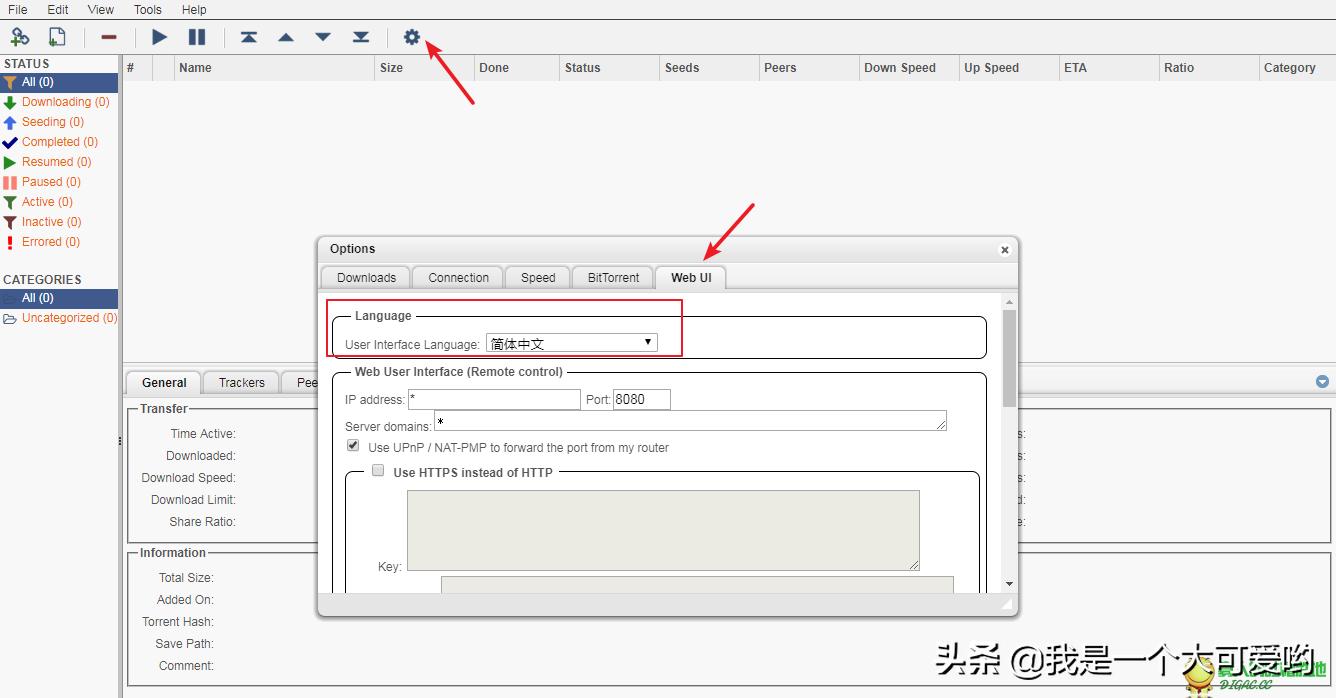Switch to the Trackers tab
The height and width of the screenshot is (698, 1336).
[x=240, y=382]
